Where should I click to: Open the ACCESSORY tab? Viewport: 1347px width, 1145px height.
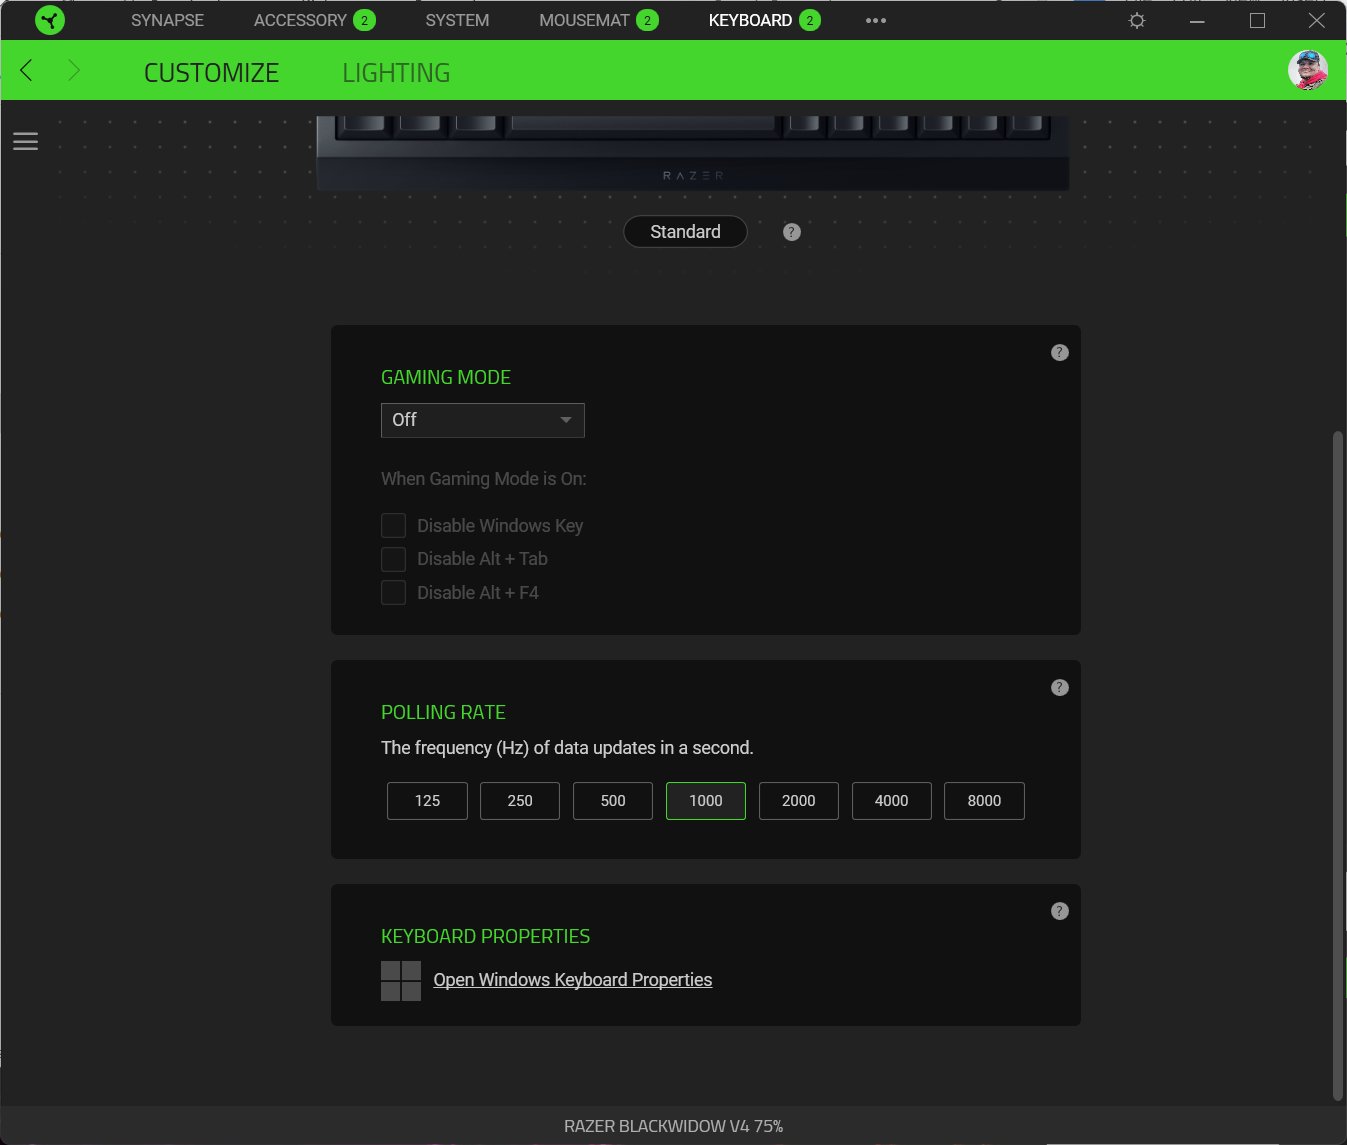314,20
